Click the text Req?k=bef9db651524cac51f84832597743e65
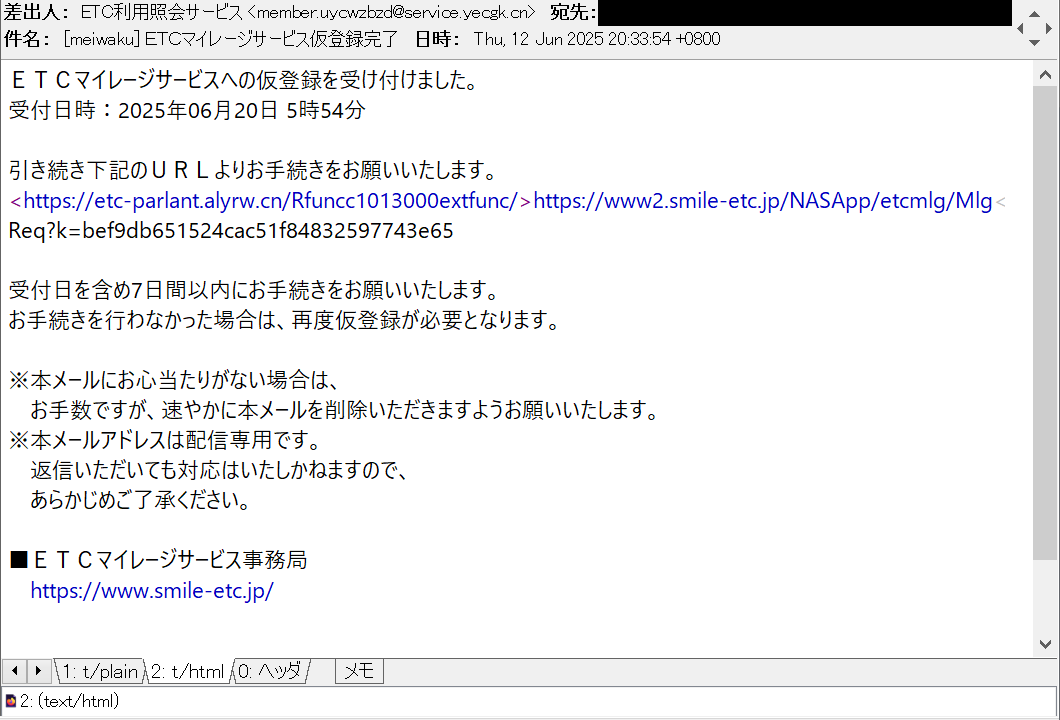 coord(231,231)
